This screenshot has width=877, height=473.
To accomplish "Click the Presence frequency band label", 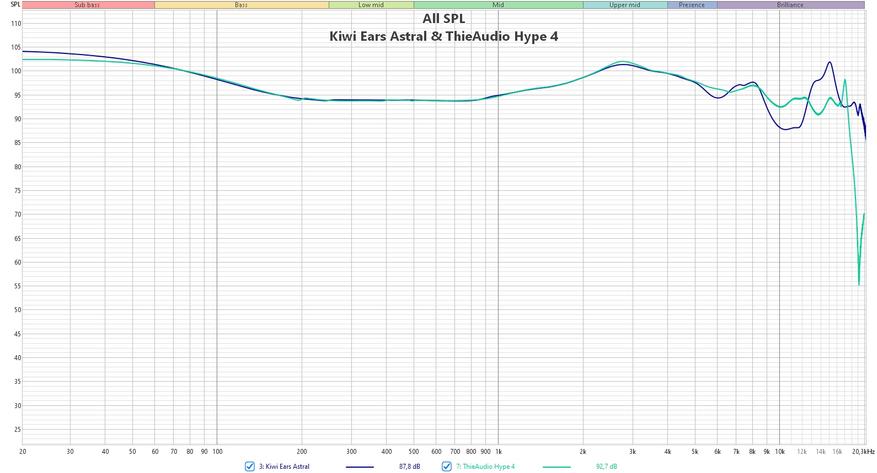I will (x=692, y=5).
